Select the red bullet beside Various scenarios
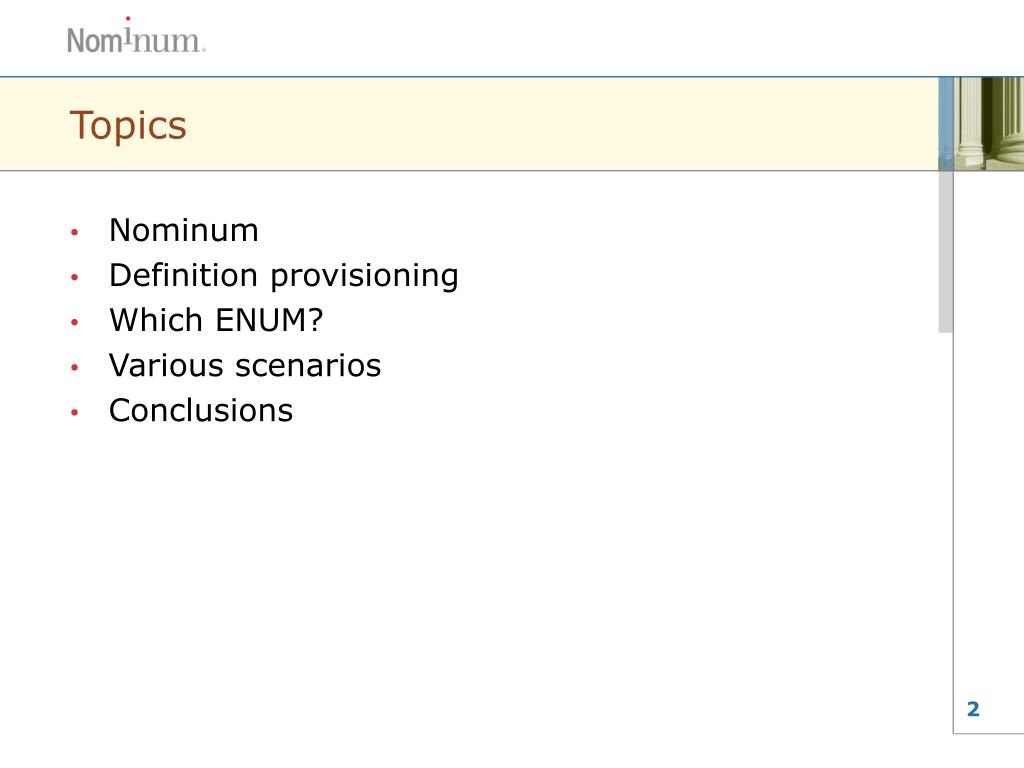Screen dimensions: 1024x768 tap(74, 367)
